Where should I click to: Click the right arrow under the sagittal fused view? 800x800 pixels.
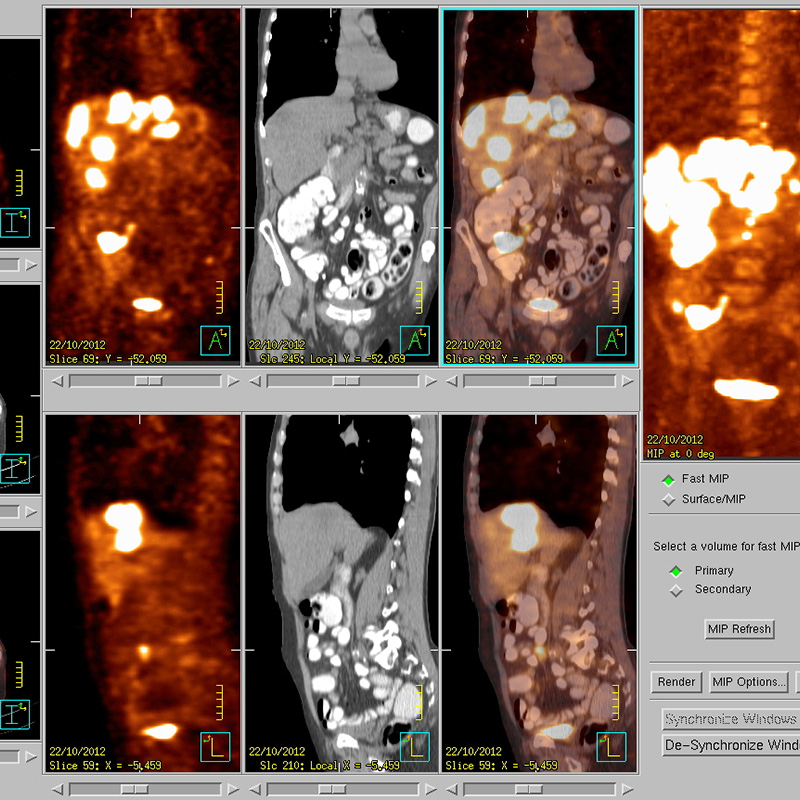click(628, 789)
